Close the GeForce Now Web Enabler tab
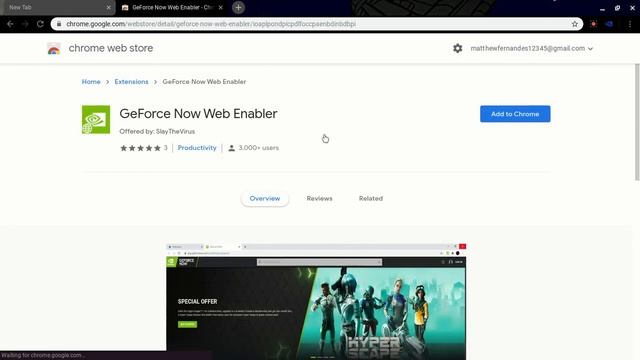This screenshot has width=640, height=360. click(x=220, y=7)
